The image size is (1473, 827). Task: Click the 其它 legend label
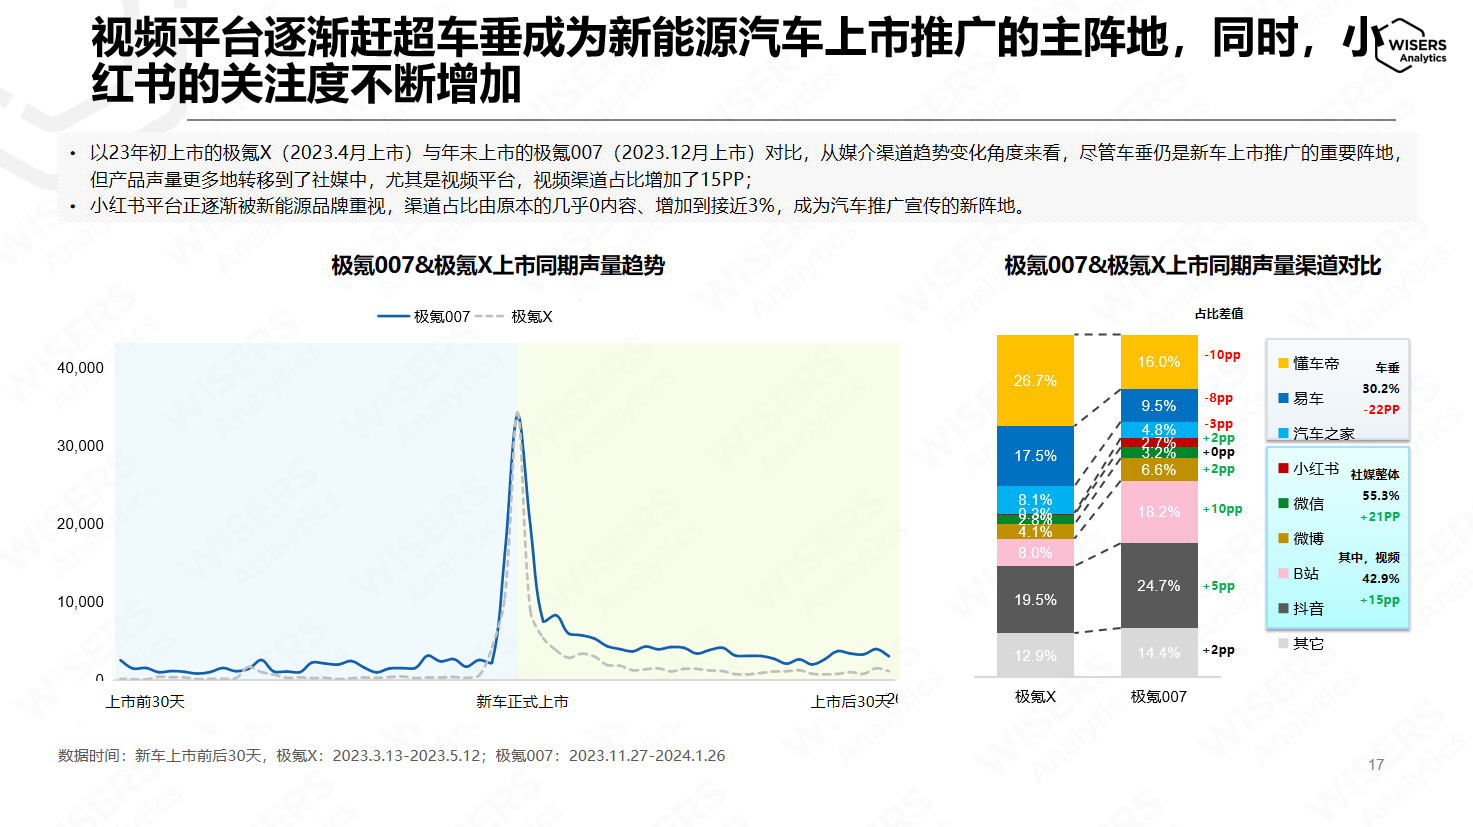tap(1308, 643)
